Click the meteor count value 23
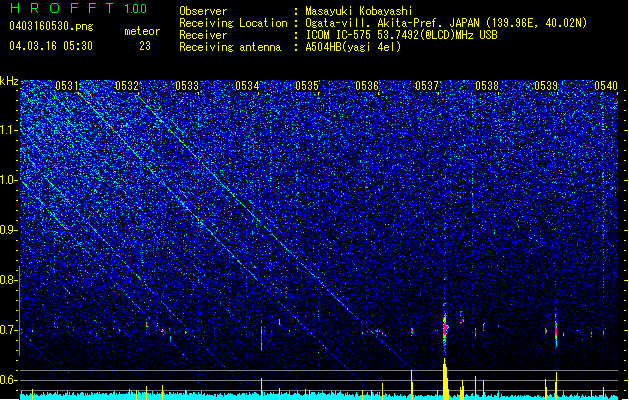Image resolution: width=629 pixels, height=400 pixels. [145, 46]
